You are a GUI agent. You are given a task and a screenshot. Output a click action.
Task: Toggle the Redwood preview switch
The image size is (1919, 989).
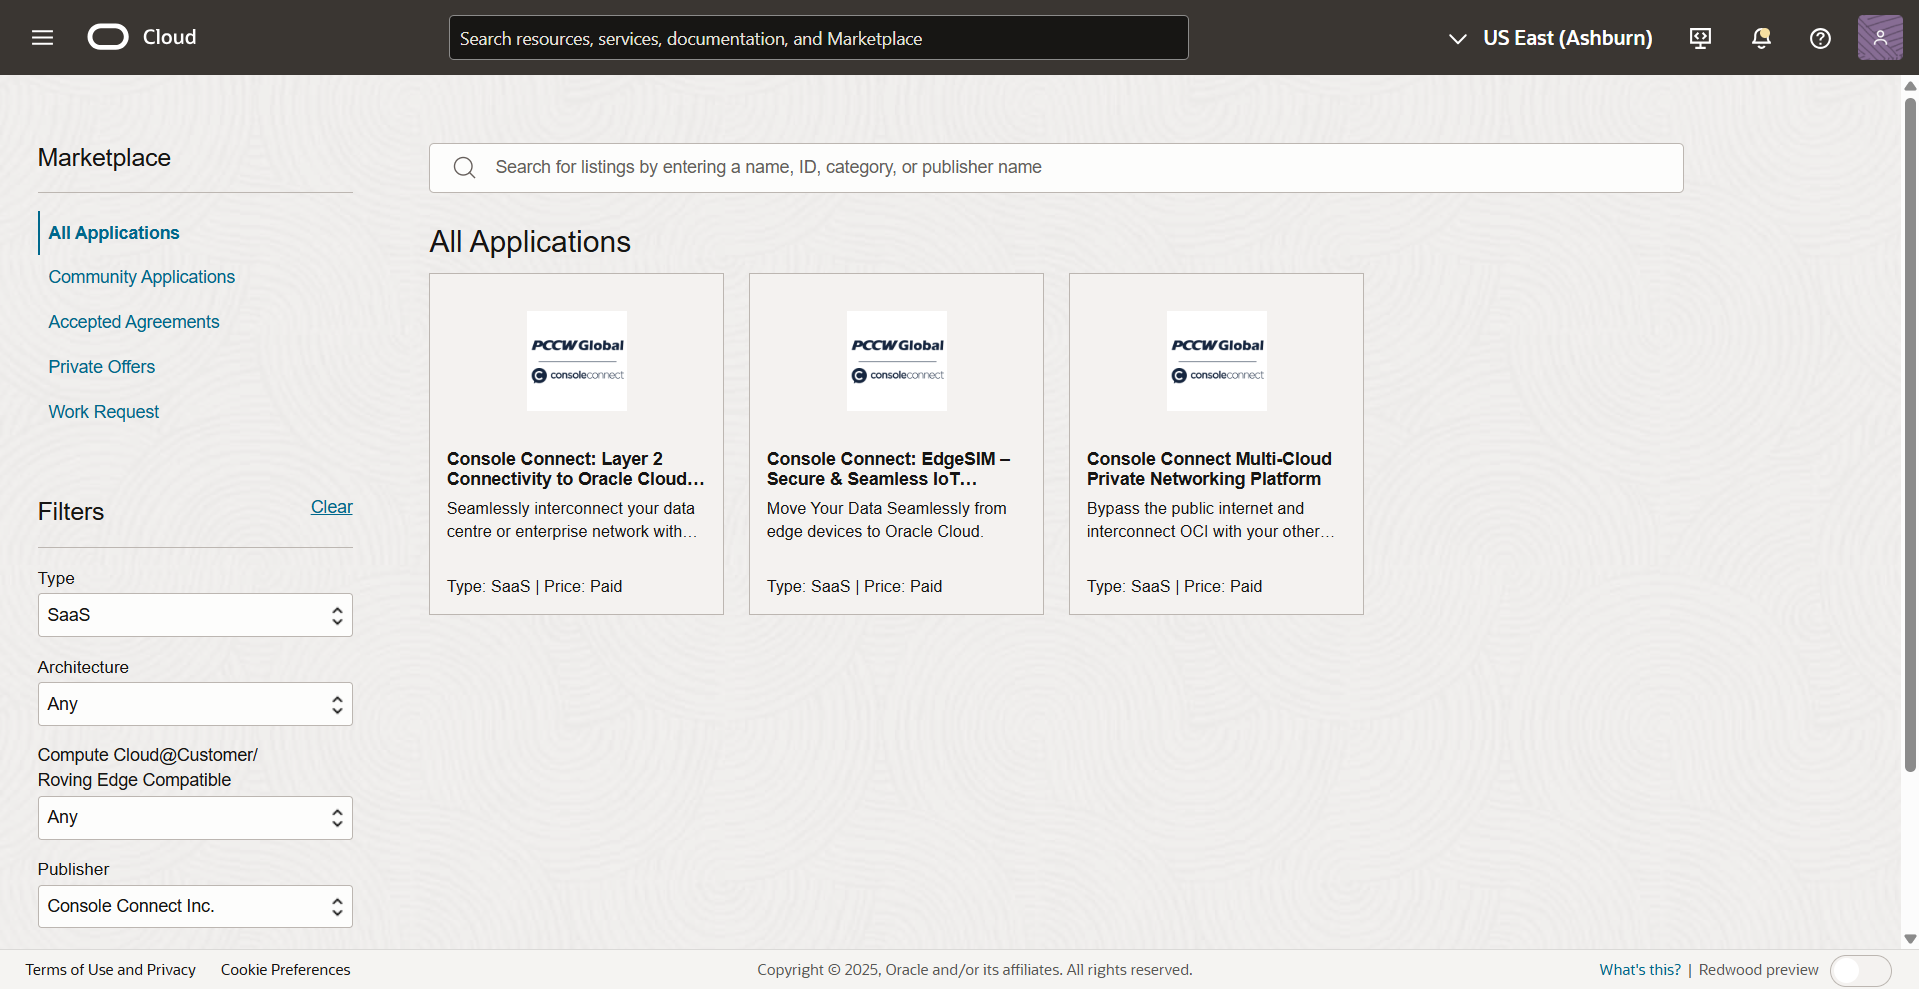1860,970
